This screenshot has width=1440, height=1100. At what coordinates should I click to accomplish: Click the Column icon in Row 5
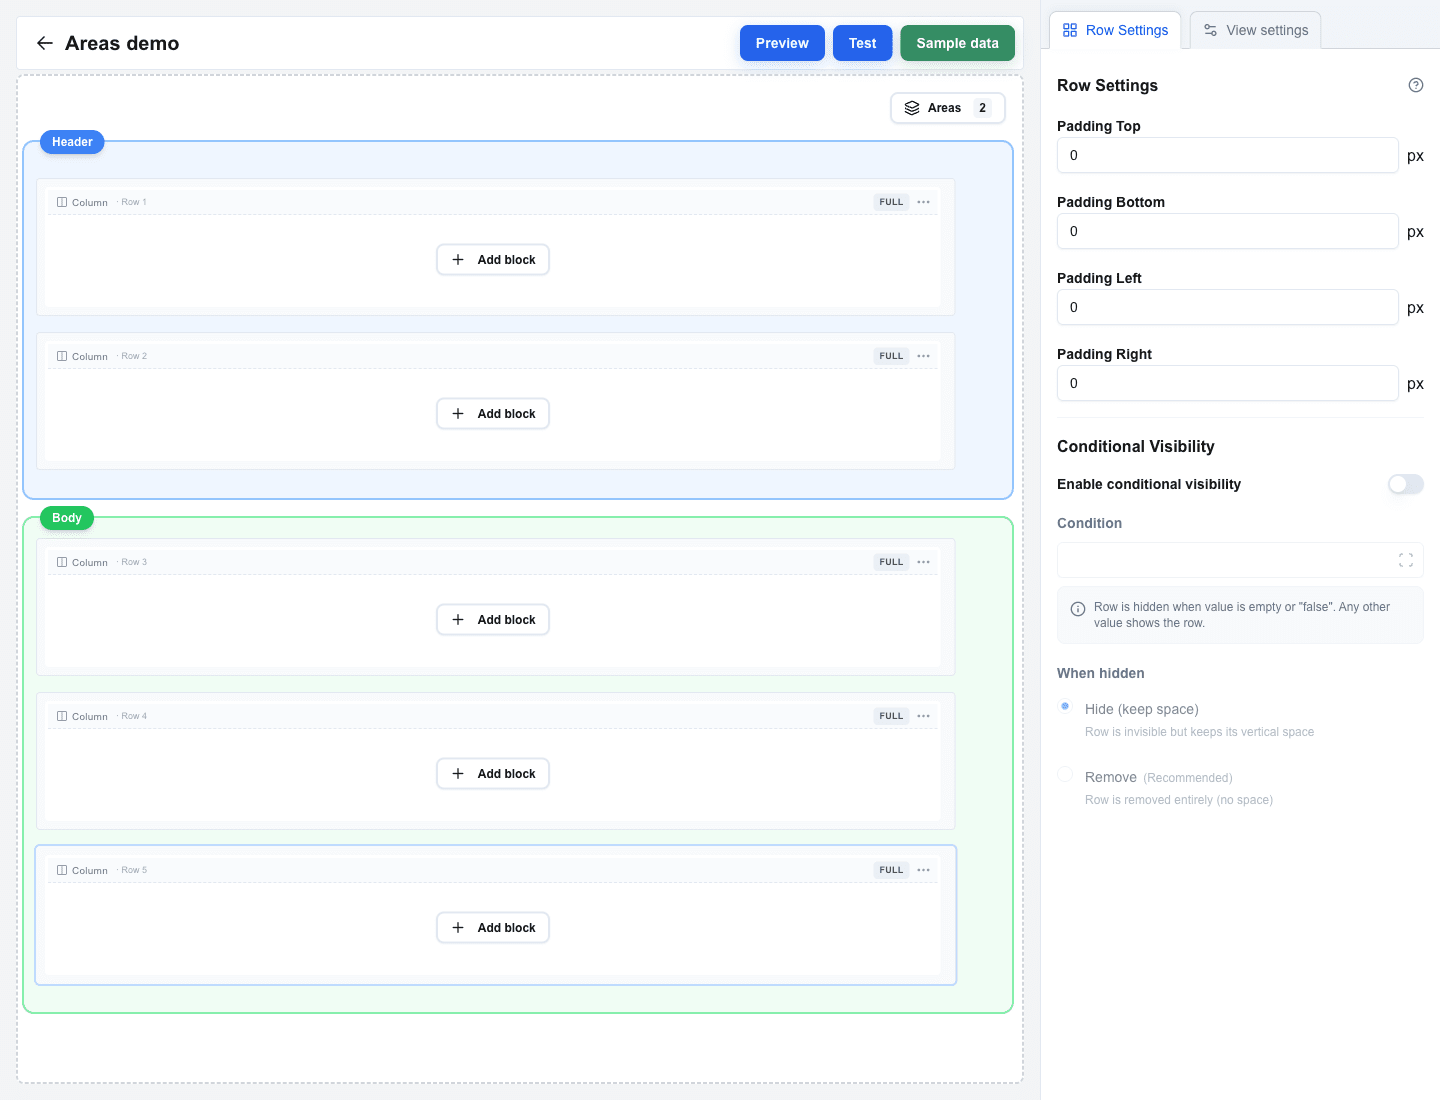(62, 870)
